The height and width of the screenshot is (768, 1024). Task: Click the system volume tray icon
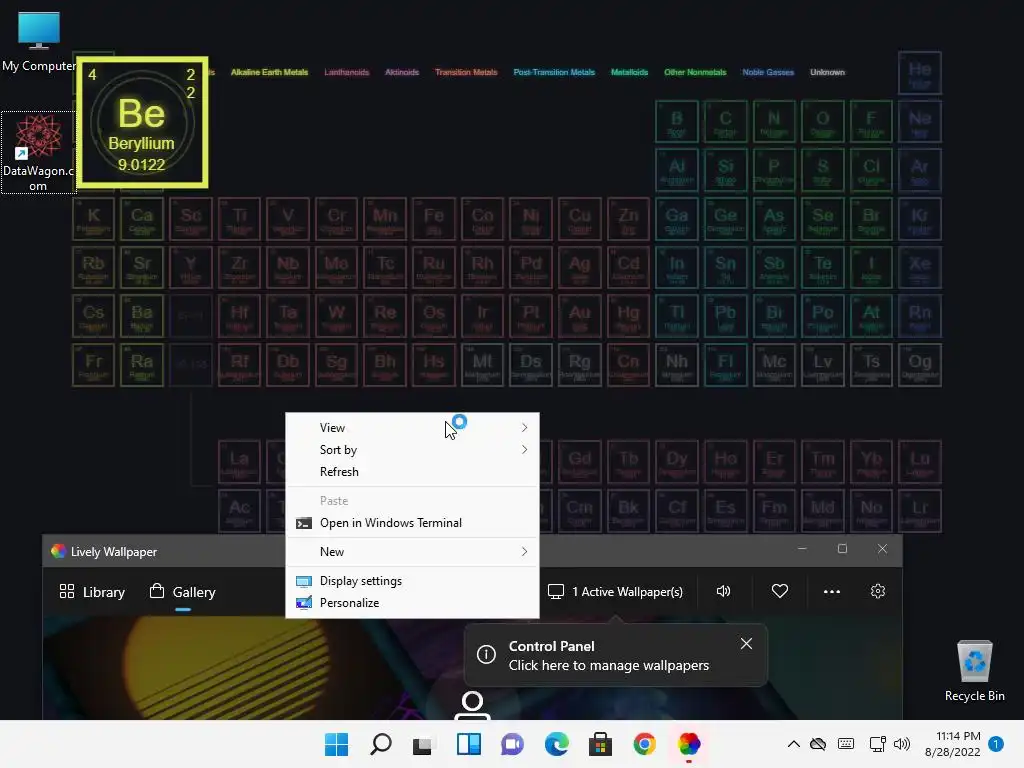coord(902,744)
